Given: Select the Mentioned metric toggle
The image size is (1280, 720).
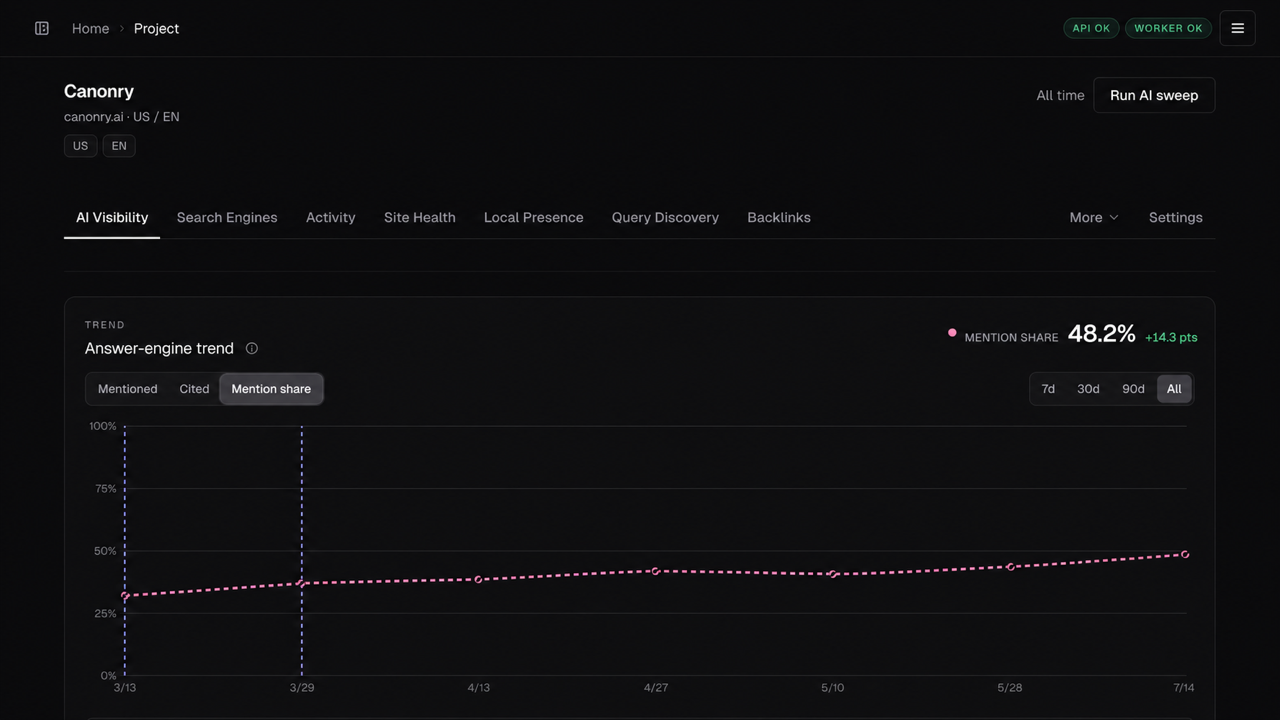Looking at the screenshot, I should pos(127,389).
